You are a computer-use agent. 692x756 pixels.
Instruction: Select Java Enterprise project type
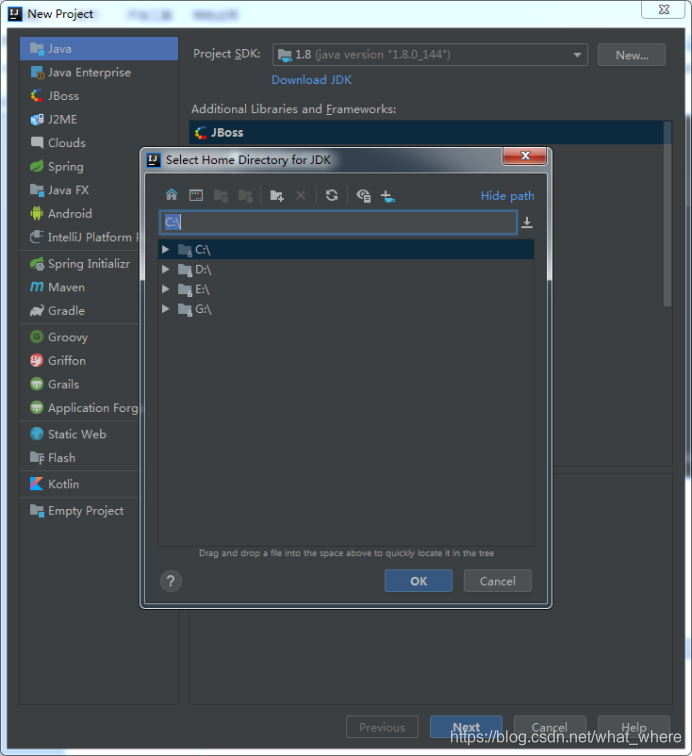pyautogui.click(x=99, y=72)
